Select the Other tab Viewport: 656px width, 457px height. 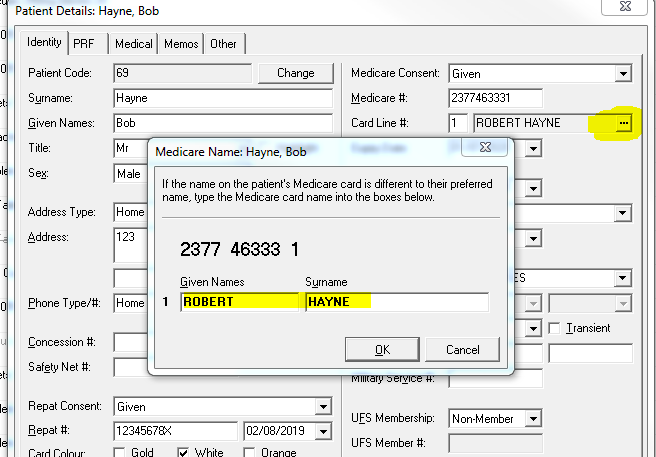[x=224, y=44]
